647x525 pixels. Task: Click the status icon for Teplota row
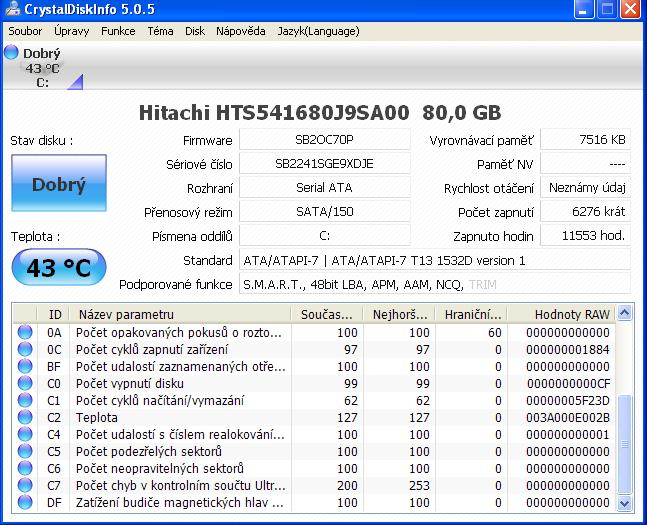(x=25, y=417)
